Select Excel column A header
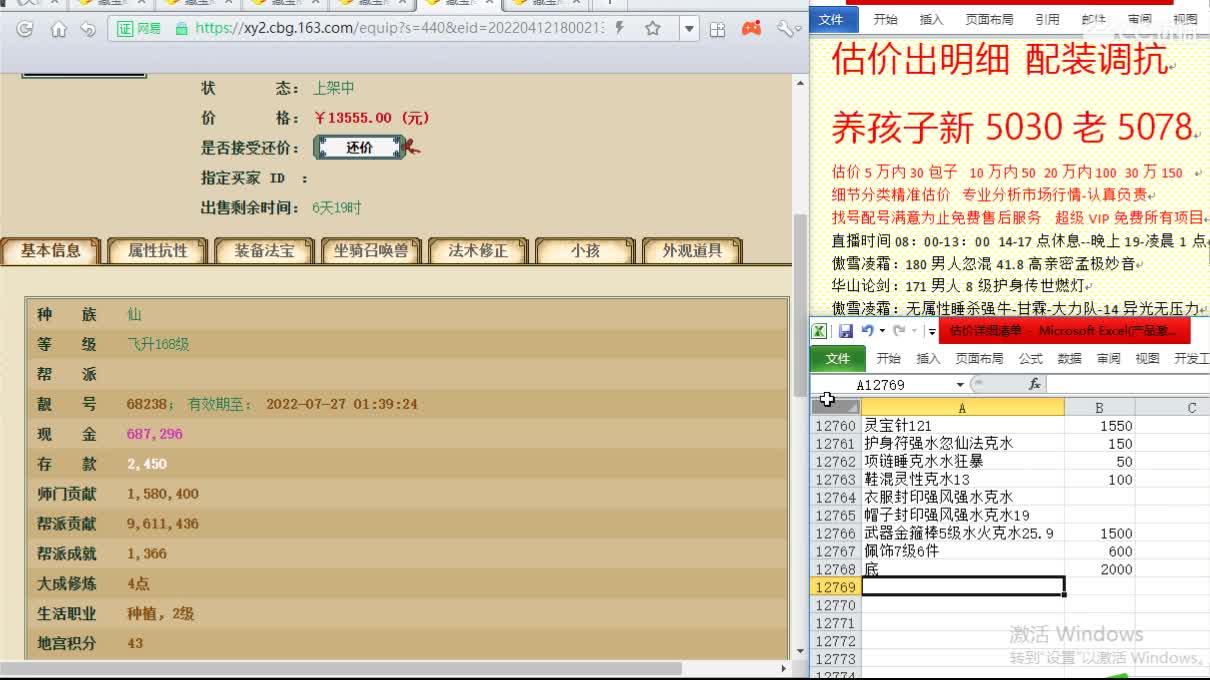The image size is (1210, 680). point(962,407)
